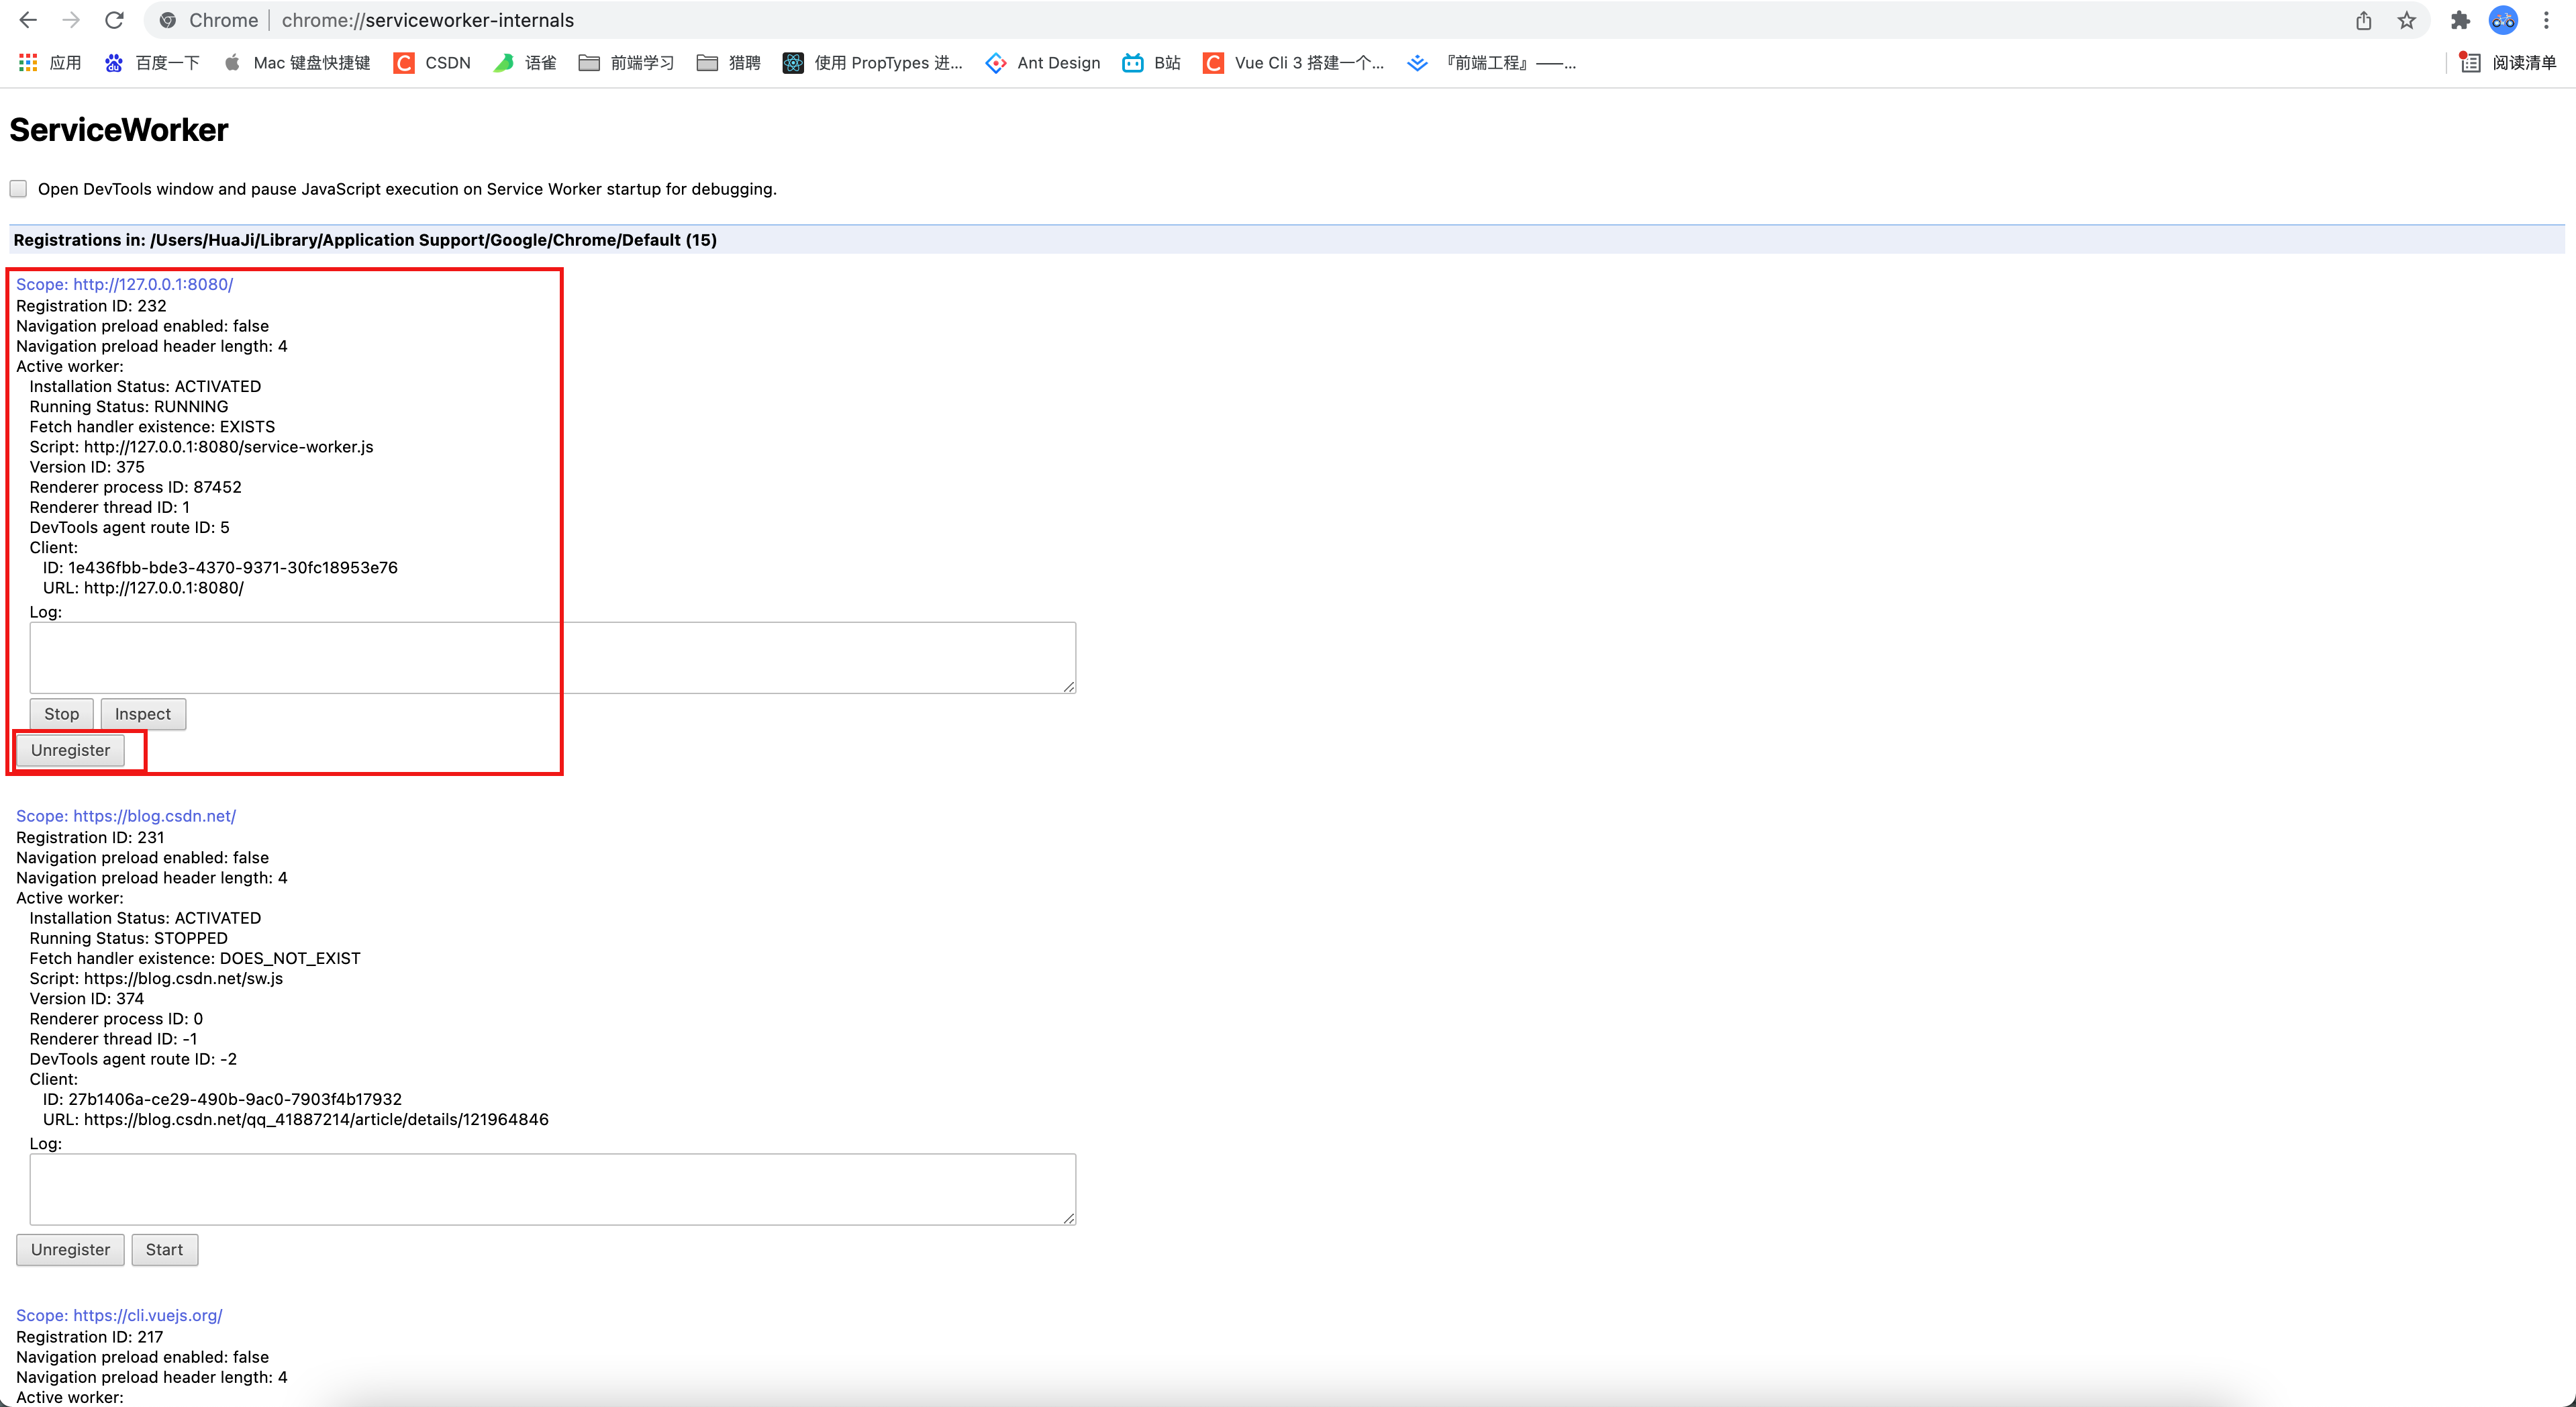Bookmark this page with star icon
This screenshot has width=2576, height=1407.
(2407, 20)
